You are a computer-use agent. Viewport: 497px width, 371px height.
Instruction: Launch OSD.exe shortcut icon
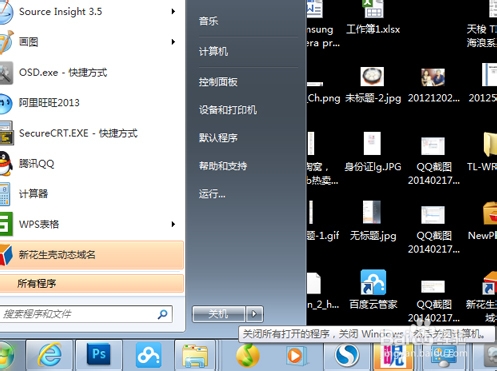6,73
